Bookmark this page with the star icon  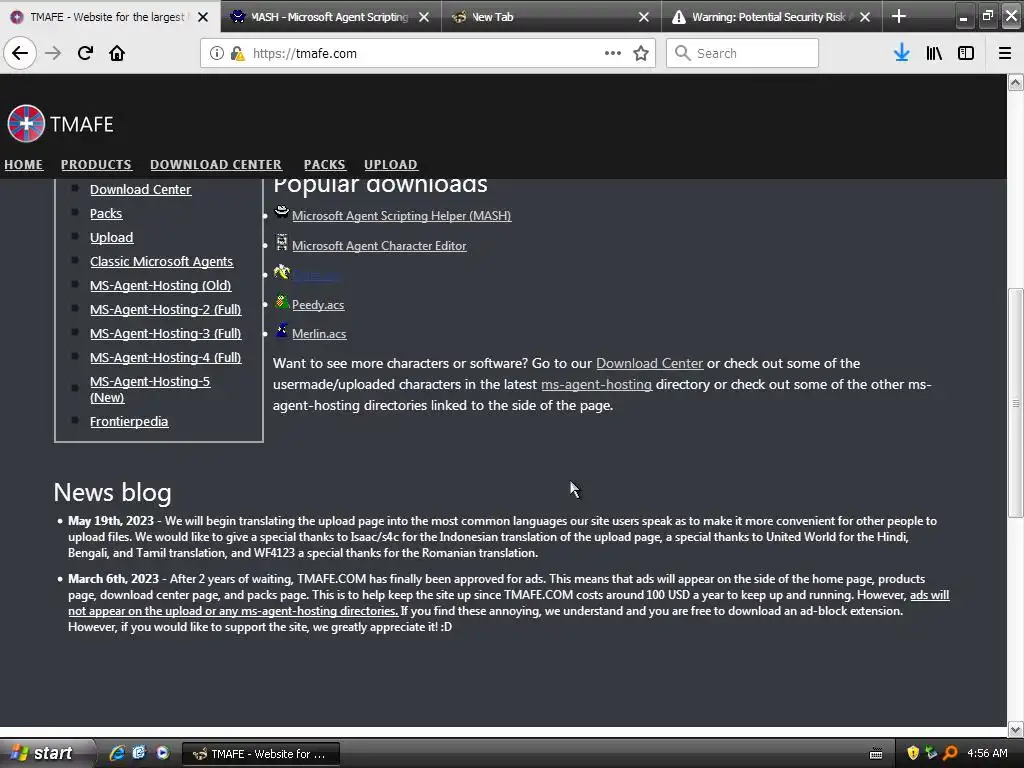click(641, 53)
